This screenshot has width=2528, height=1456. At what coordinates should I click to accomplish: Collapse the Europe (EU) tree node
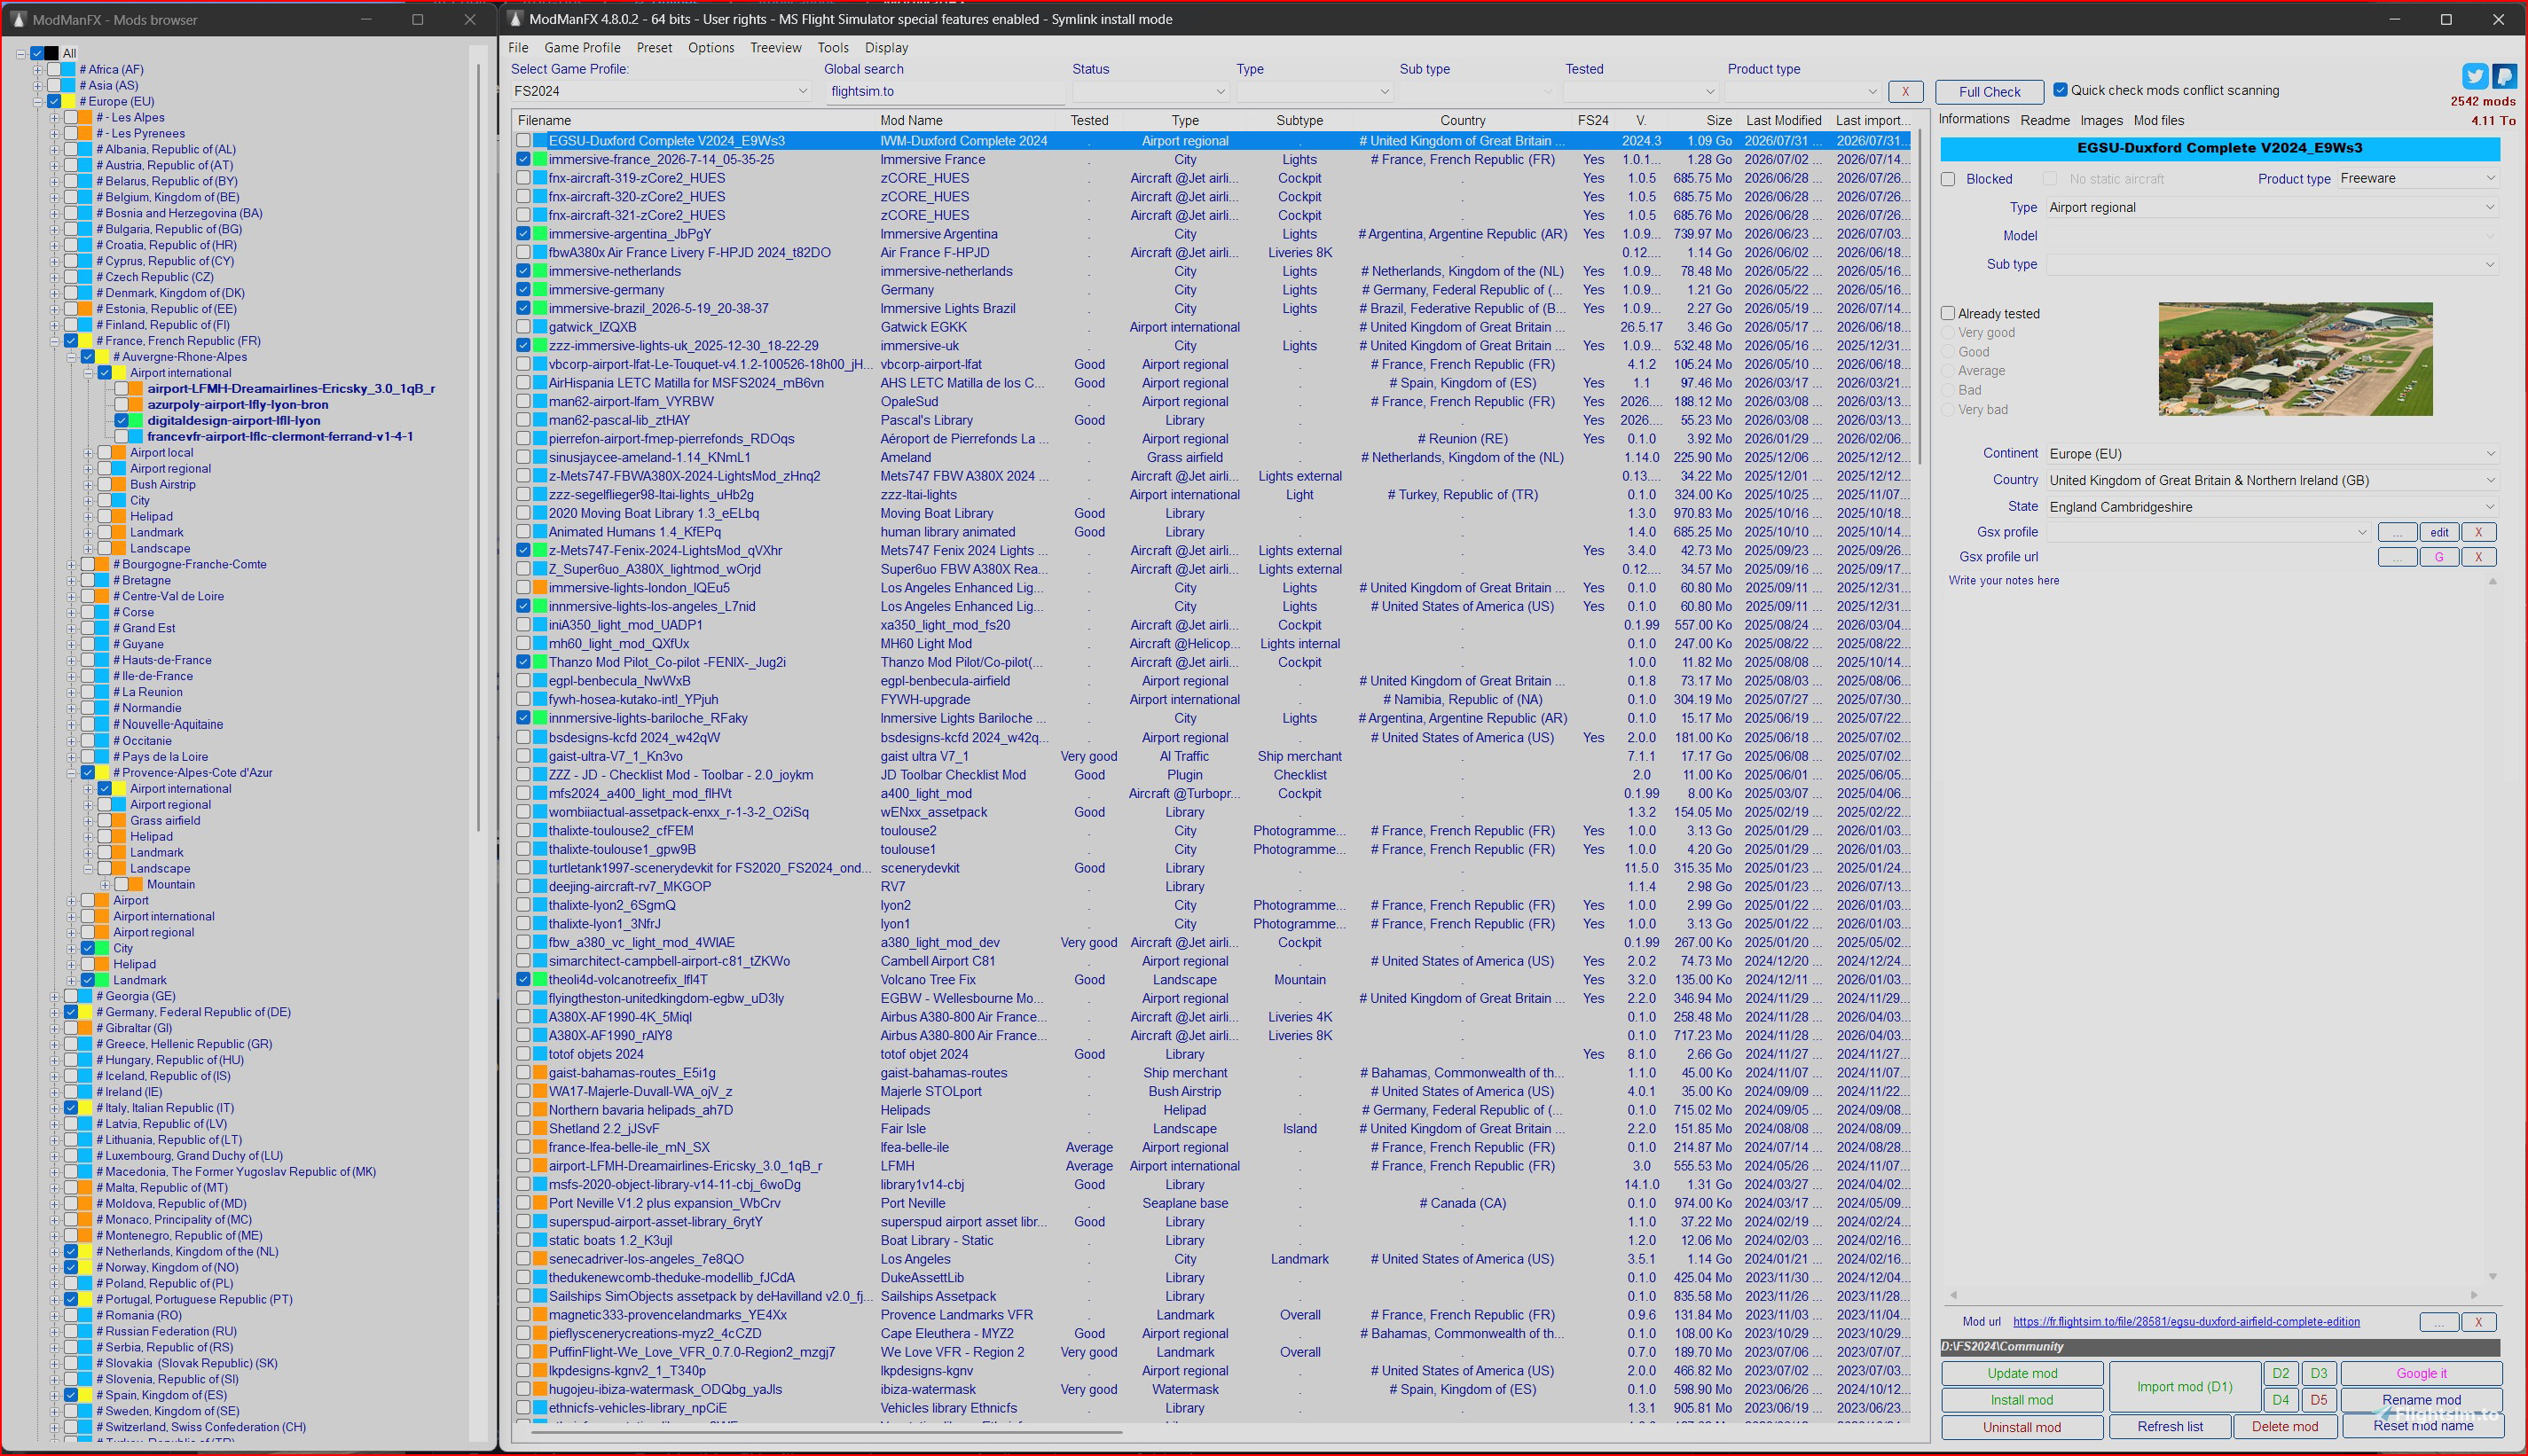point(38,101)
